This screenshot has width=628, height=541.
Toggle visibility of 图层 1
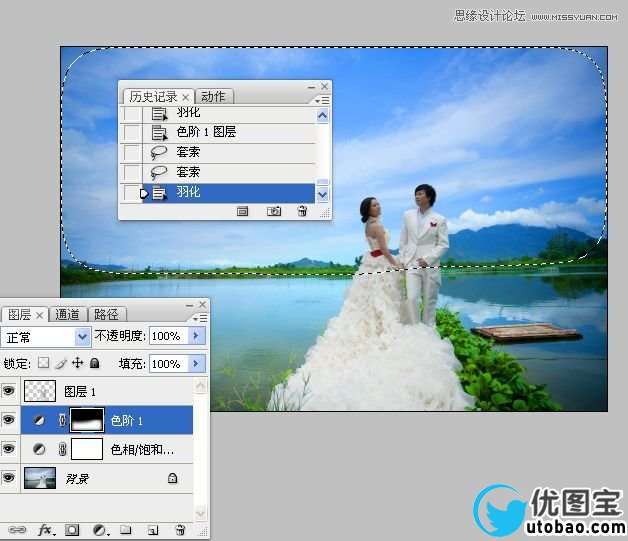(9, 390)
